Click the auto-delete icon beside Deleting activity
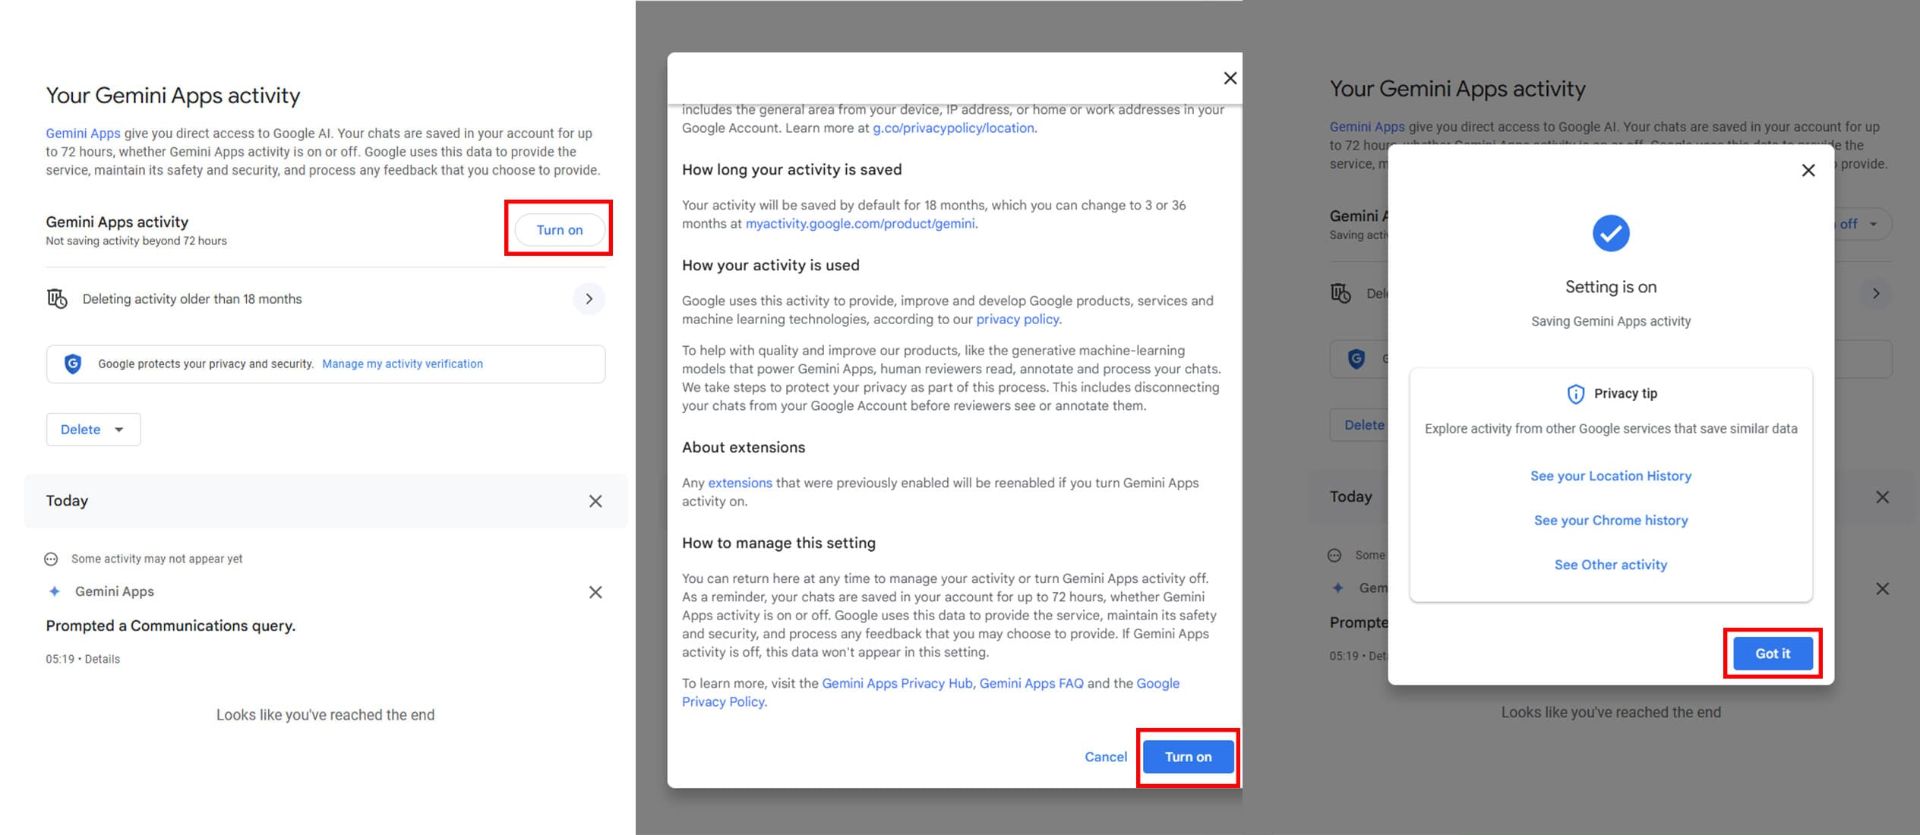Viewport: 1920px width, 835px height. pyautogui.click(x=57, y=299)
